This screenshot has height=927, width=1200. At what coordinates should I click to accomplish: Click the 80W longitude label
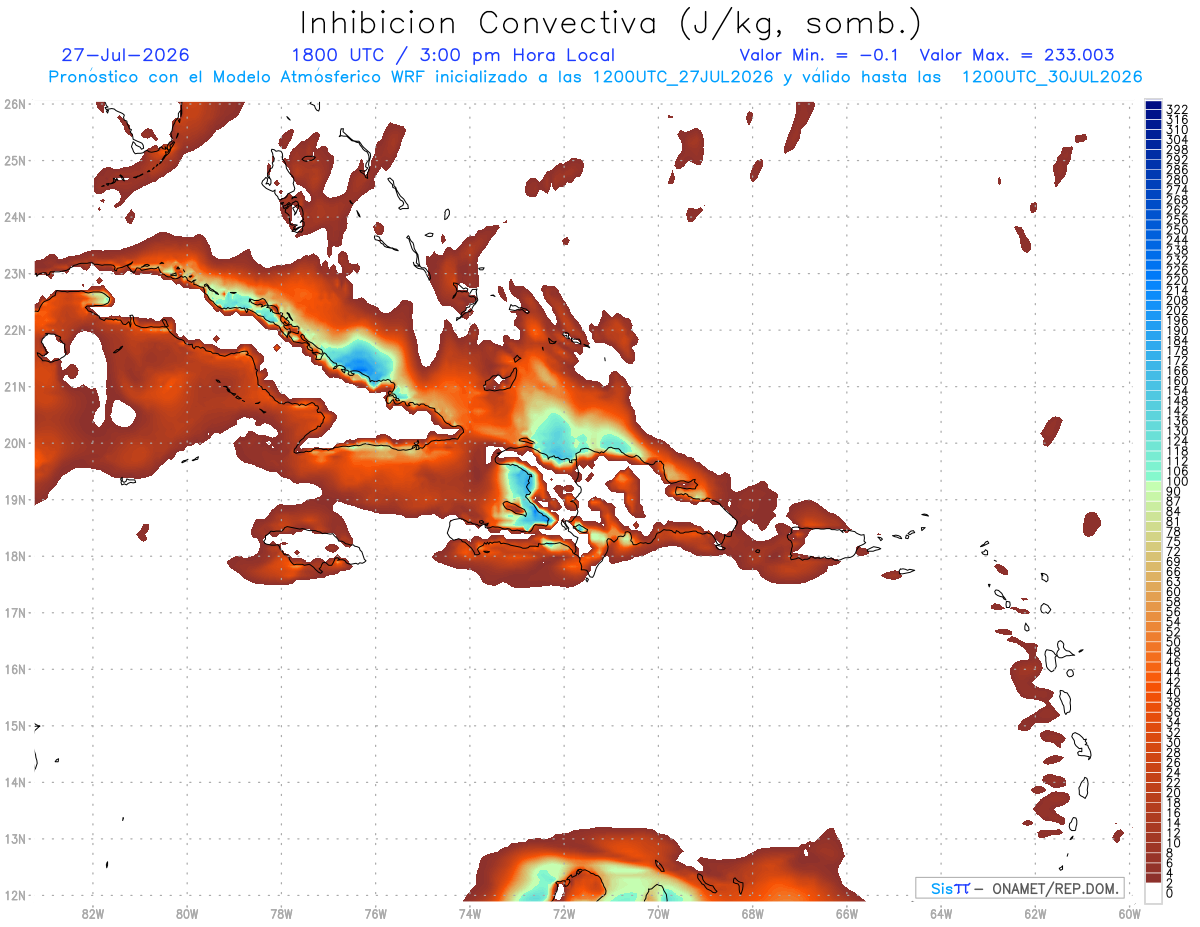(187, 913)
